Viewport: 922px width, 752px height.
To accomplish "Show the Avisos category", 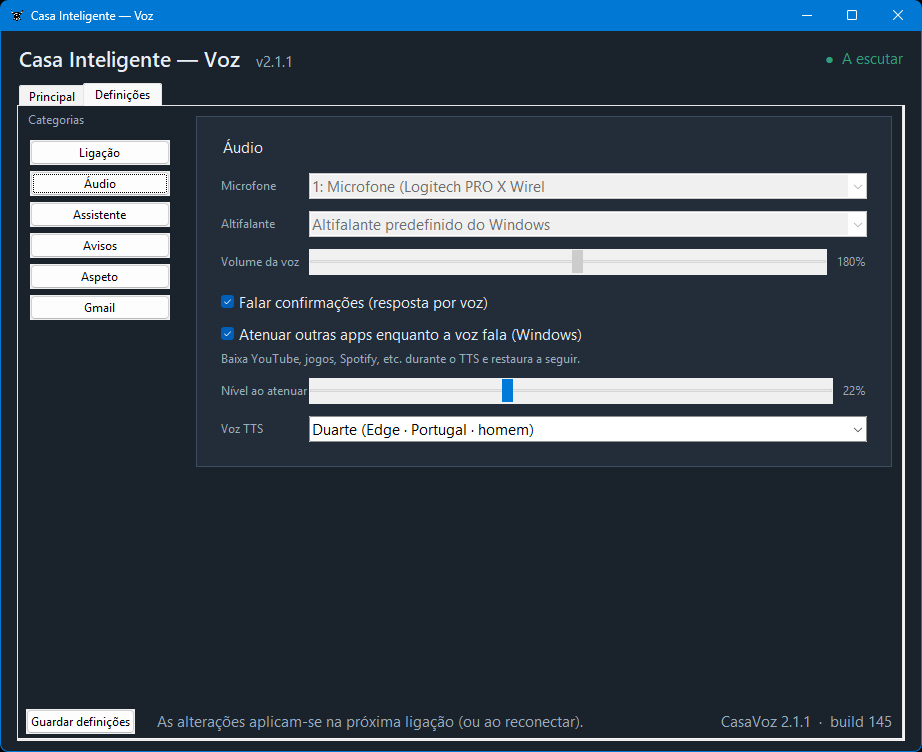I will point(100,246).
